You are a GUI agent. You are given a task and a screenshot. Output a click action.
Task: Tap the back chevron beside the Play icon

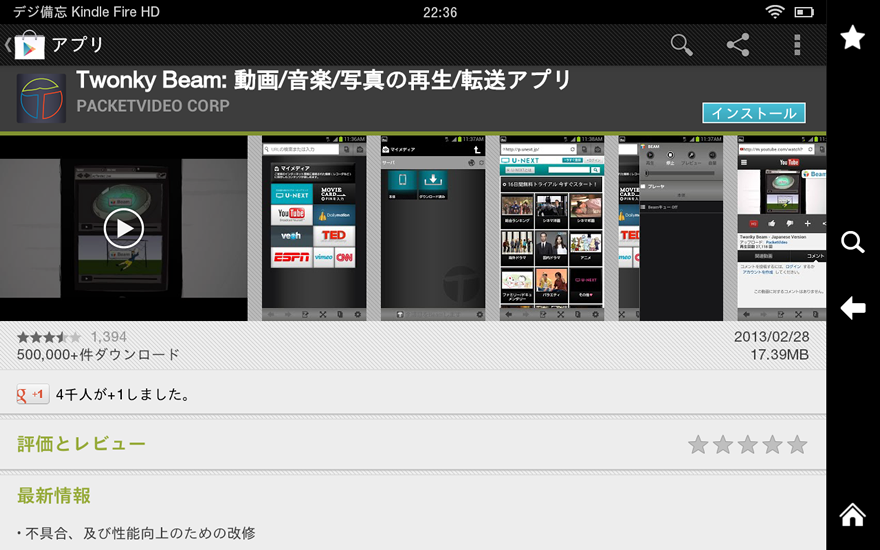pos(7,45)
